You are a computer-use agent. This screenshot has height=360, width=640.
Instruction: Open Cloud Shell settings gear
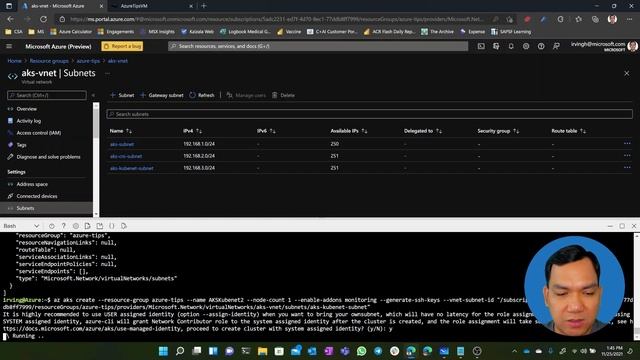(76, 226)
